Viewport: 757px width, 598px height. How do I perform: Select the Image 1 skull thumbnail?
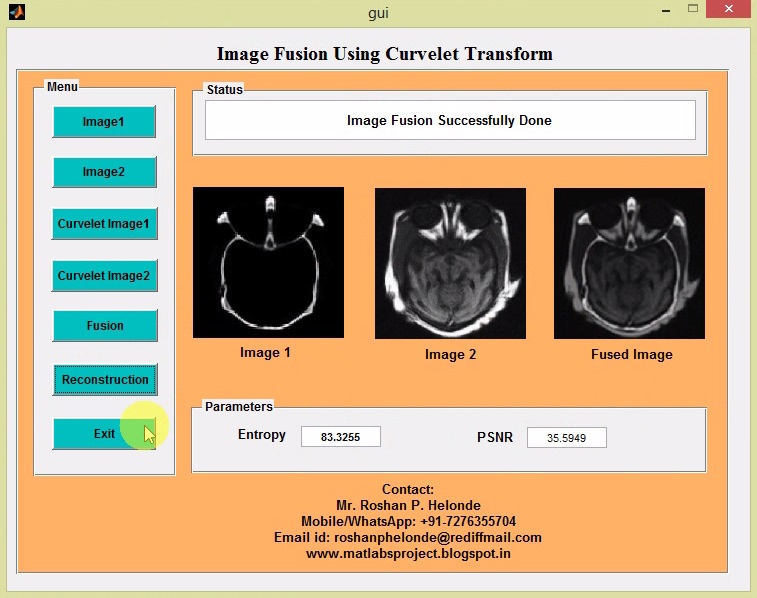pos(268,263)
